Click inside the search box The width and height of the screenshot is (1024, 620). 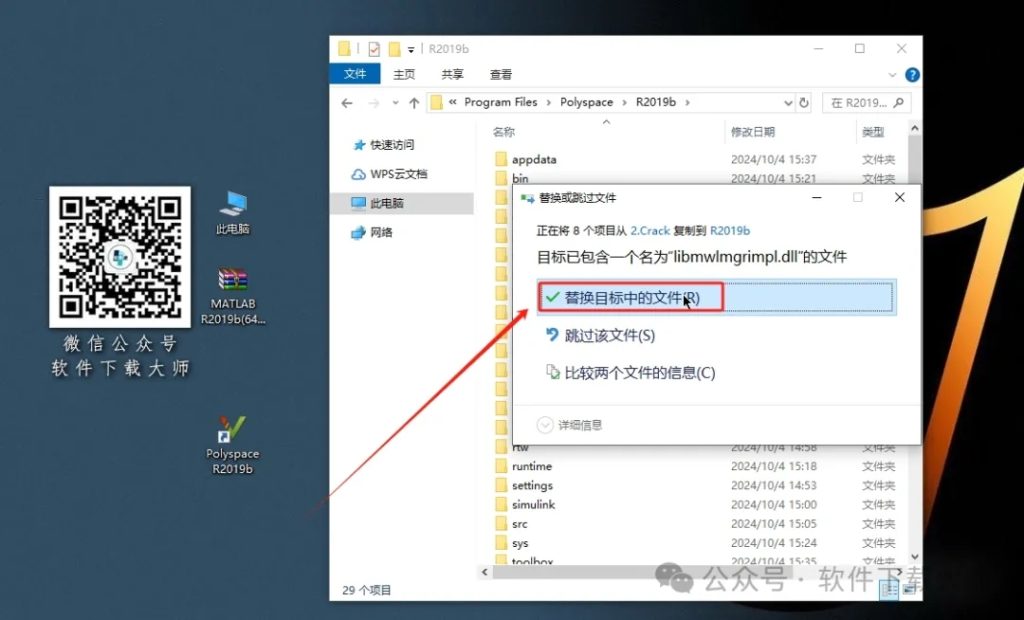864,102
